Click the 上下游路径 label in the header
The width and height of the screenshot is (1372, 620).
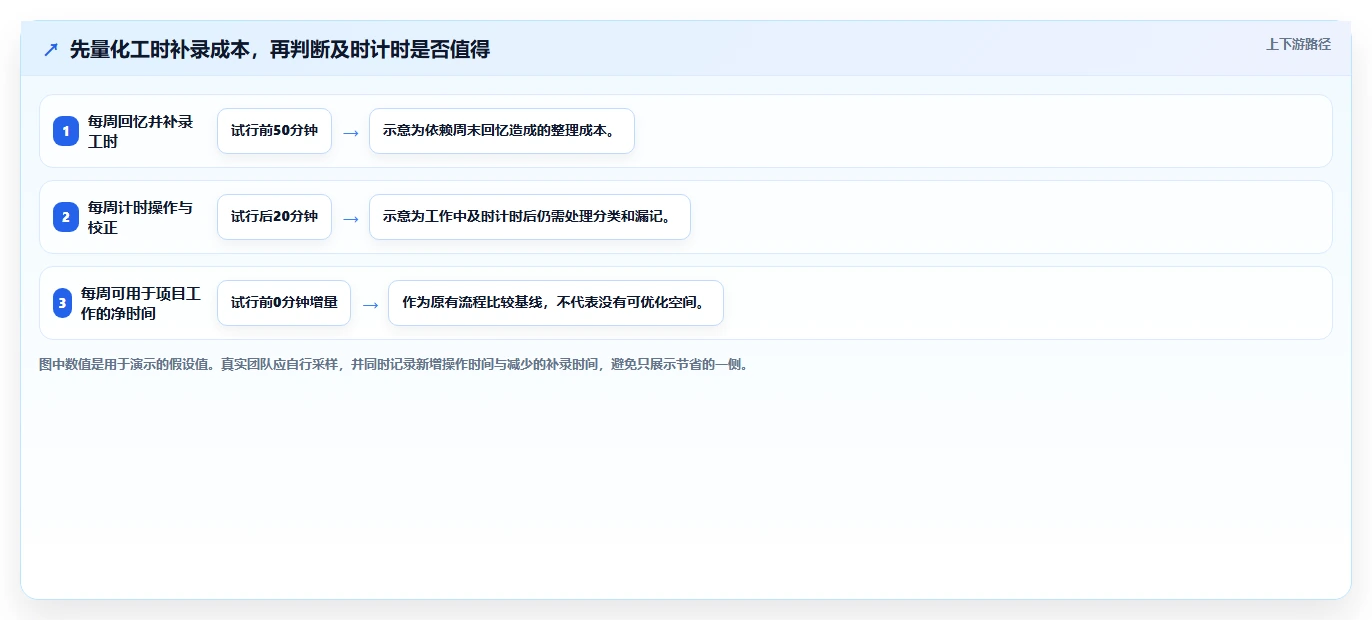click(1298, 44)
